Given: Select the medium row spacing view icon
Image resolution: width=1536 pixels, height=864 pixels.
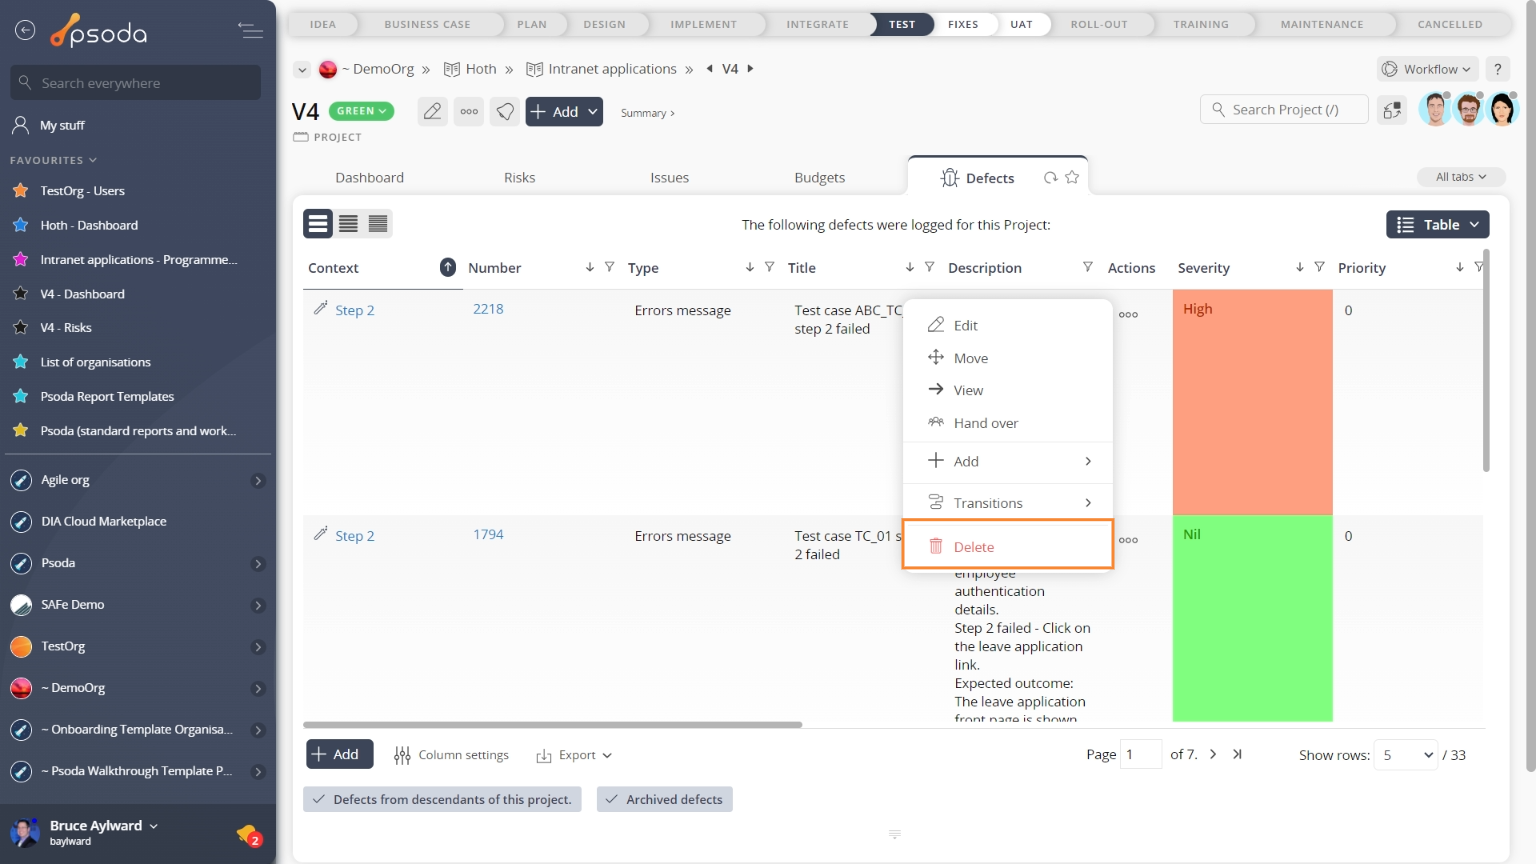Looking at the screenshot, I should 348,224.
